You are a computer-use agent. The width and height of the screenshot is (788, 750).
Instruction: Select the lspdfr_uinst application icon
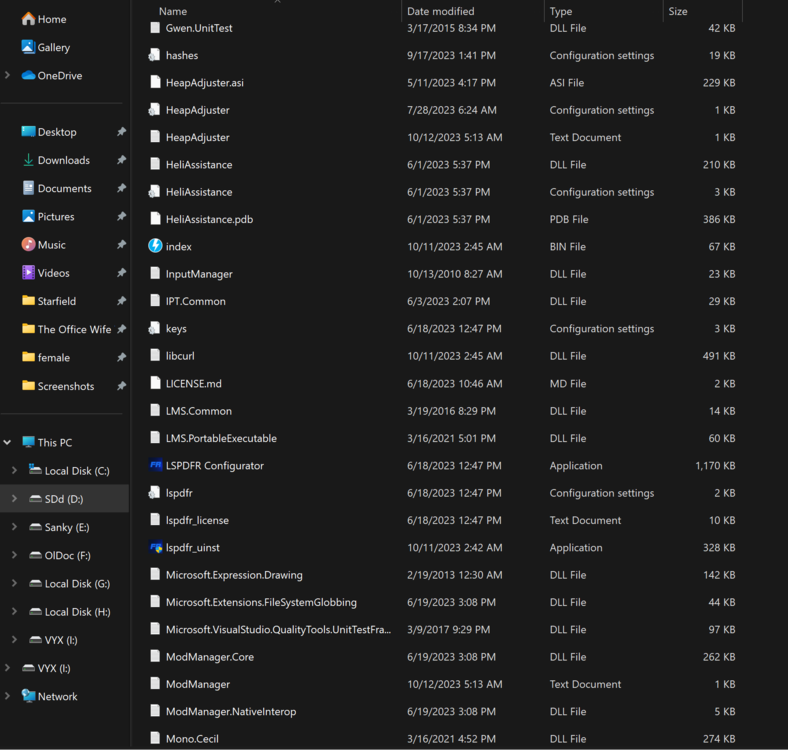click(x=155, y=547)
